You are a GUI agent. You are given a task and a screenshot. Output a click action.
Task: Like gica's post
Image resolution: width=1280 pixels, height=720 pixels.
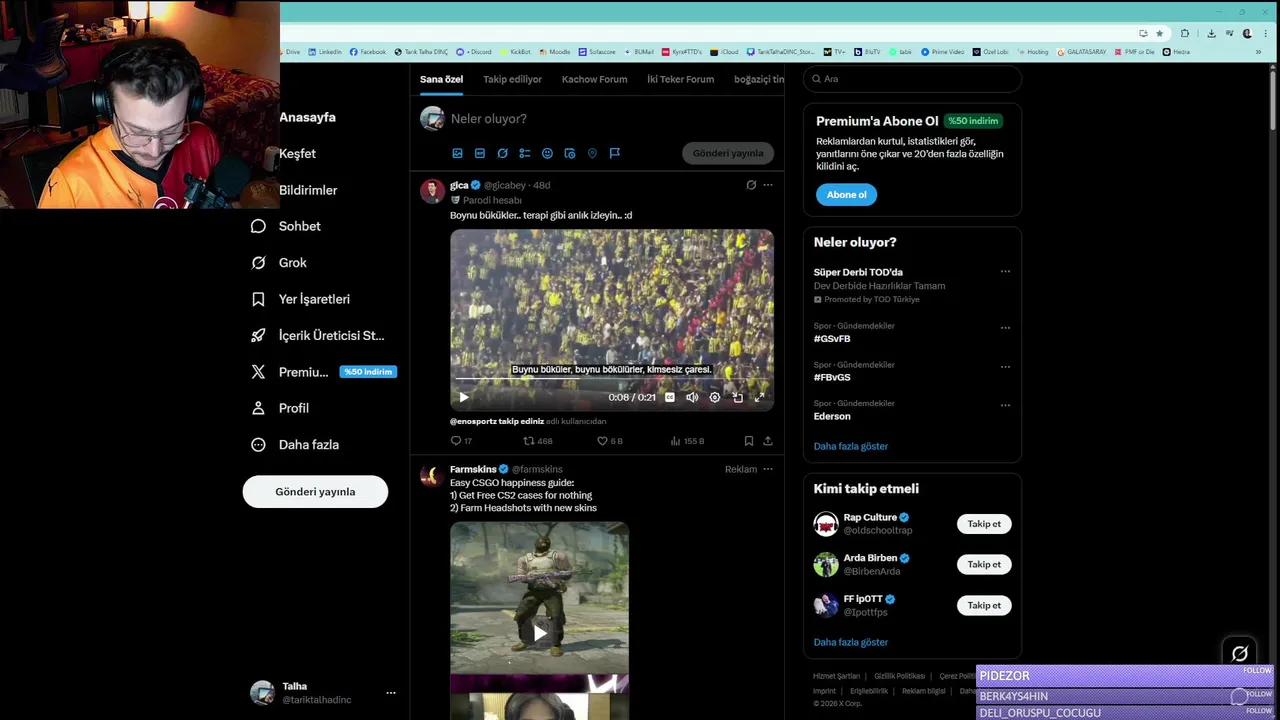(610, 441)
